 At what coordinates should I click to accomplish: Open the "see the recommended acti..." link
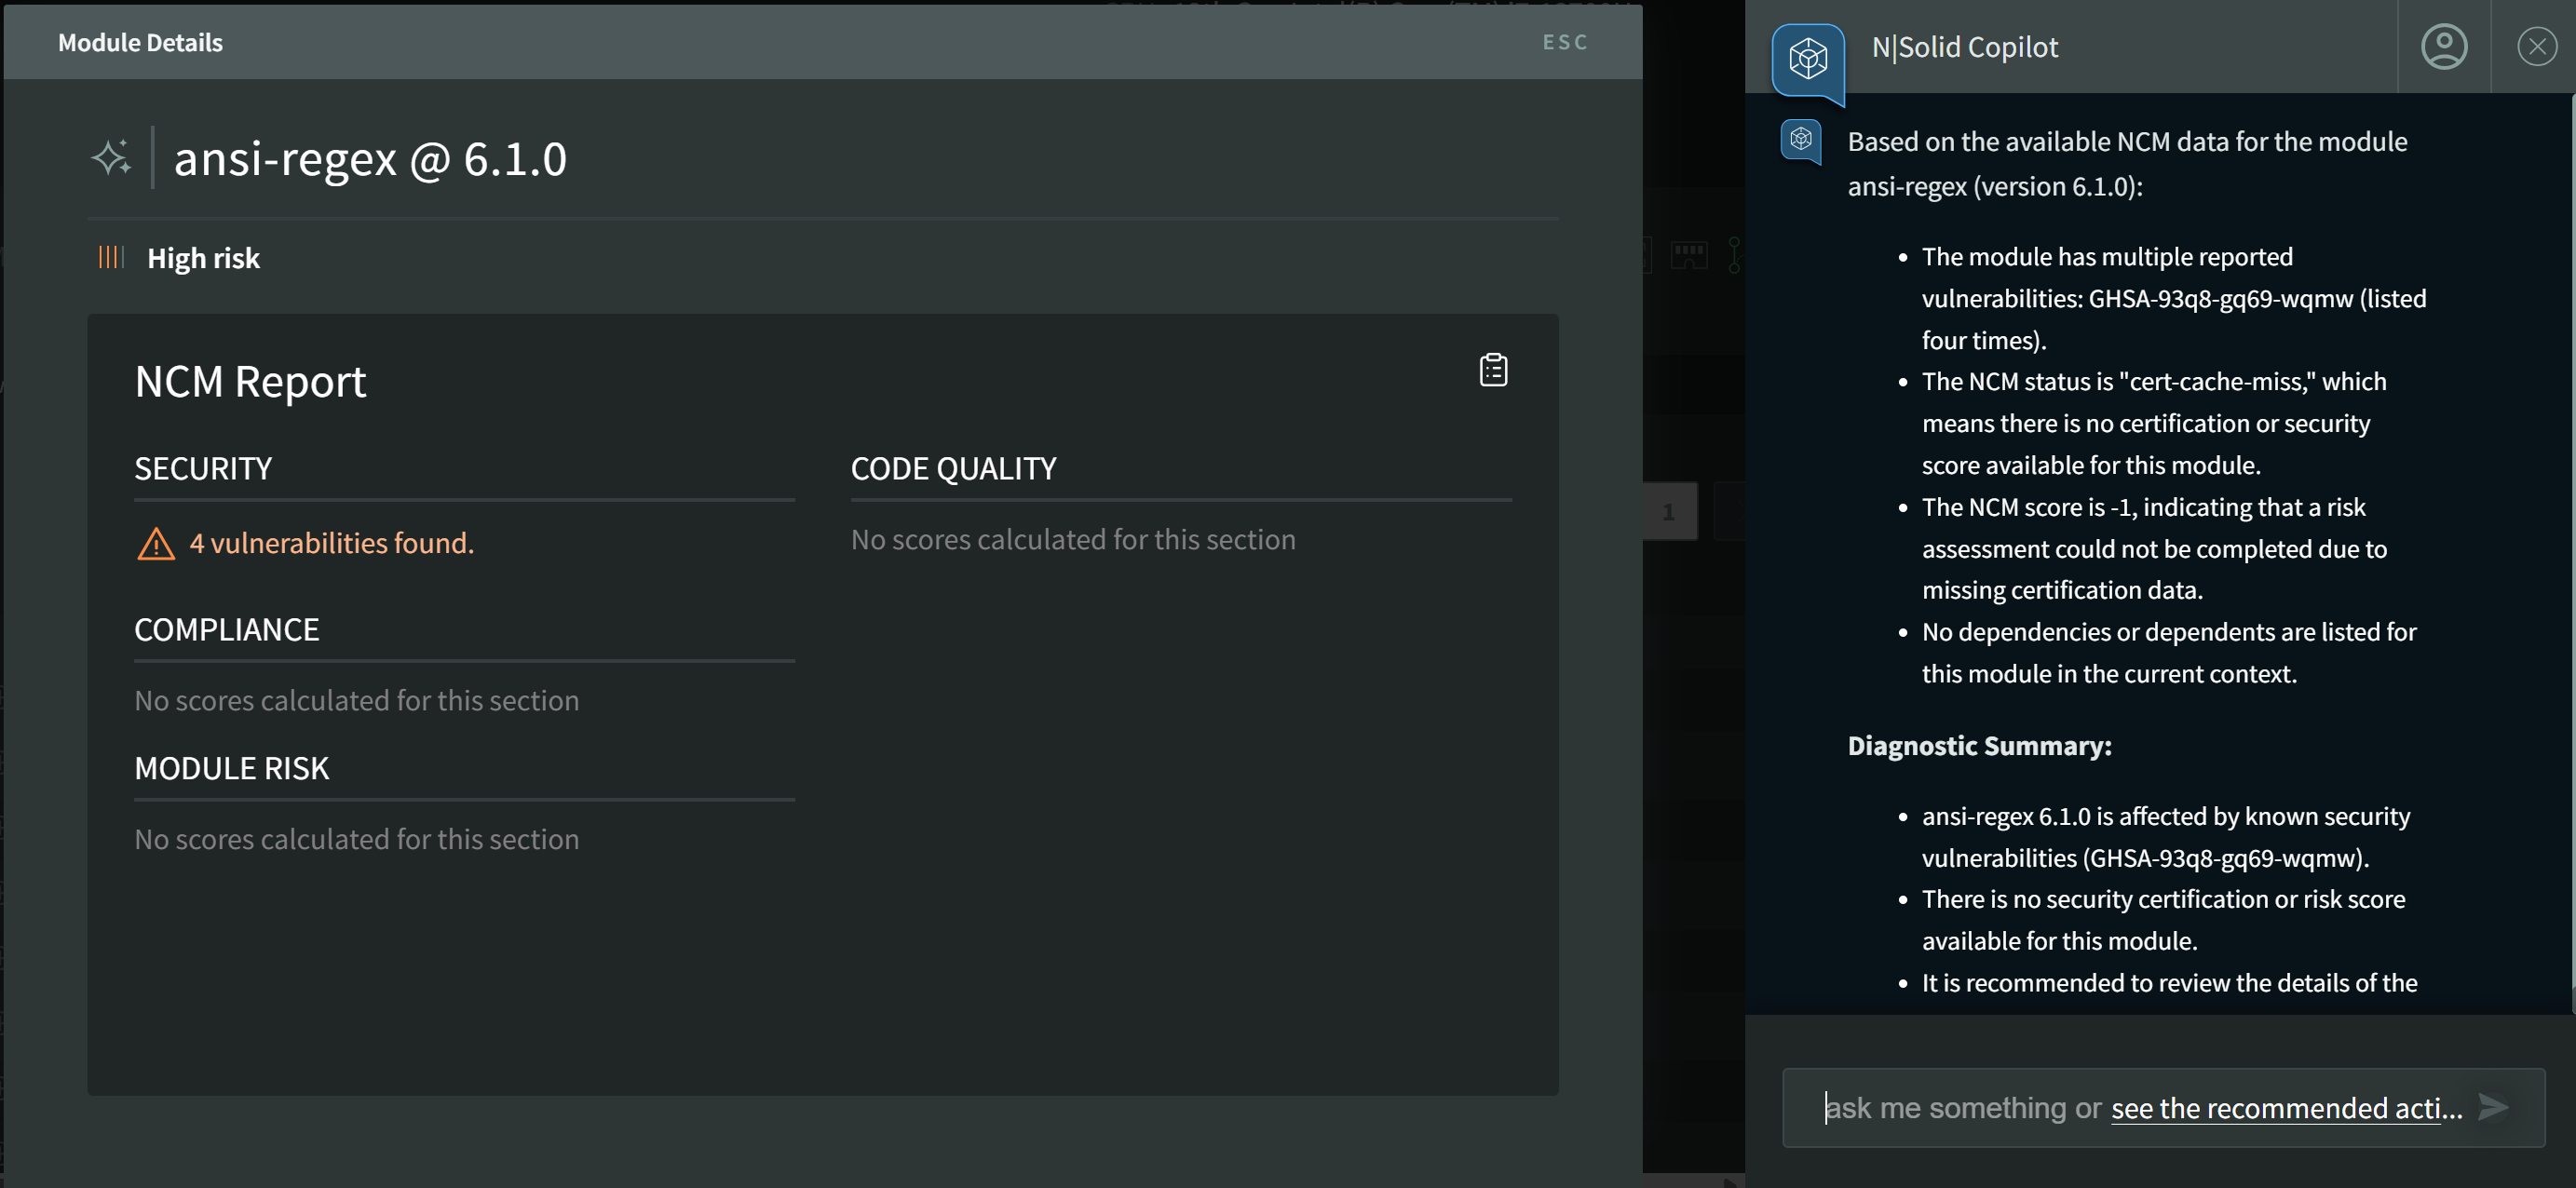2286,1108
